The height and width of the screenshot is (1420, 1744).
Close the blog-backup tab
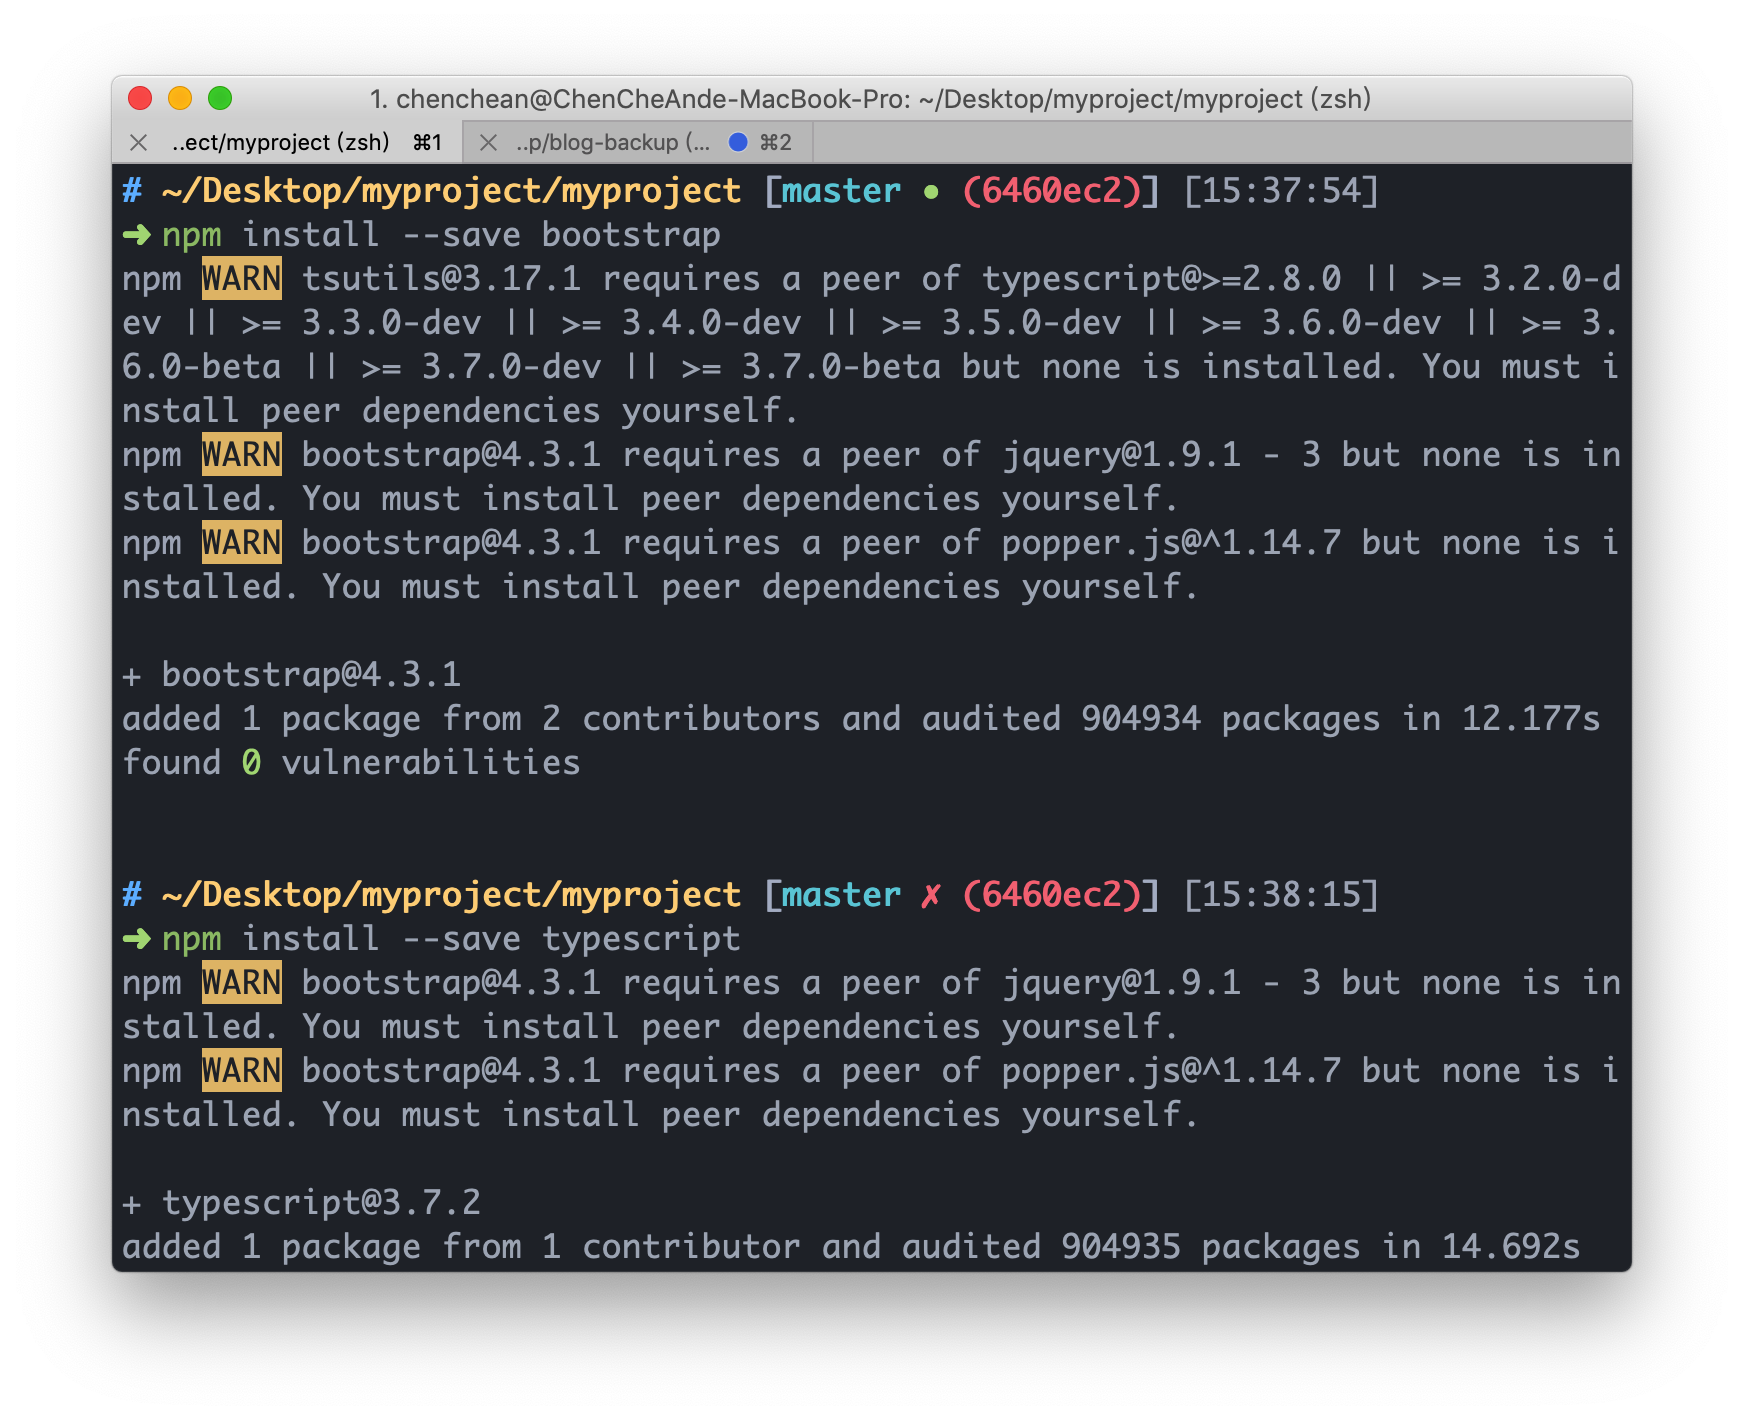(x=488, y=143)
